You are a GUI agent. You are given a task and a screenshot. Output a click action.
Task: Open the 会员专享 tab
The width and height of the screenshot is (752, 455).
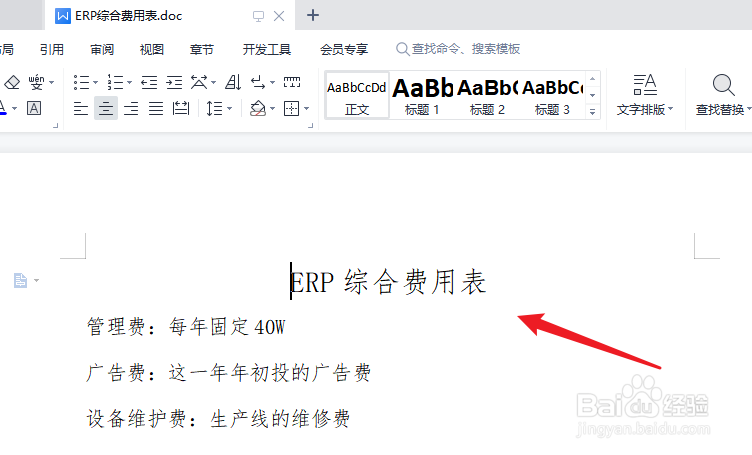click(x=344, y=49)
